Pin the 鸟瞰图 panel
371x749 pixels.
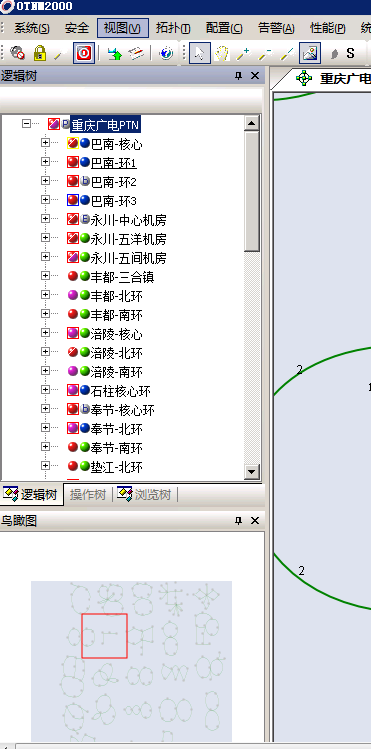click(239, 521)
